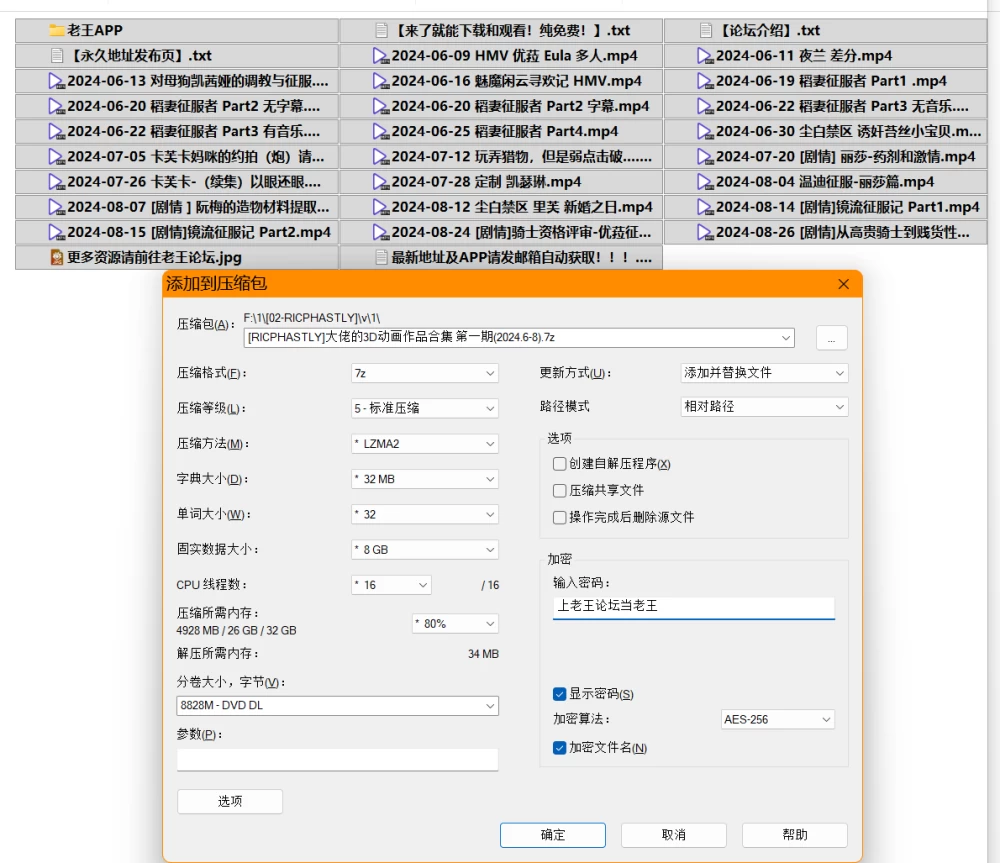Viewport: 1000px width, 863px height.
Task: Click video icon of the 2024-08-12 file
Action: point(381,207)
